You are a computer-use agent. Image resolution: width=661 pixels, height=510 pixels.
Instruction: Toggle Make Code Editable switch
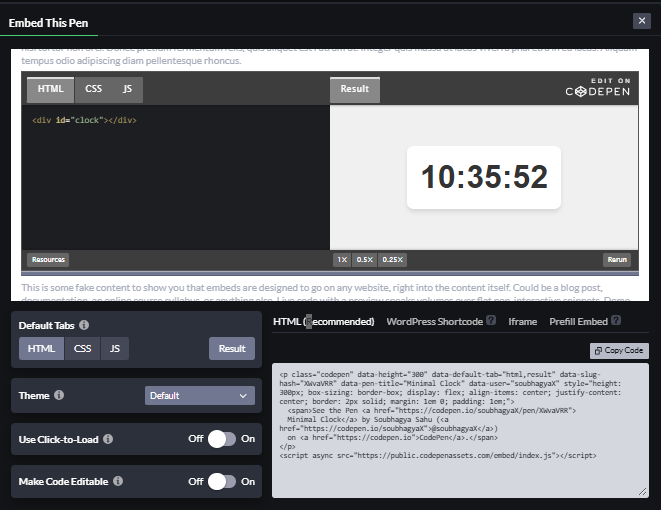coord(222,481)
